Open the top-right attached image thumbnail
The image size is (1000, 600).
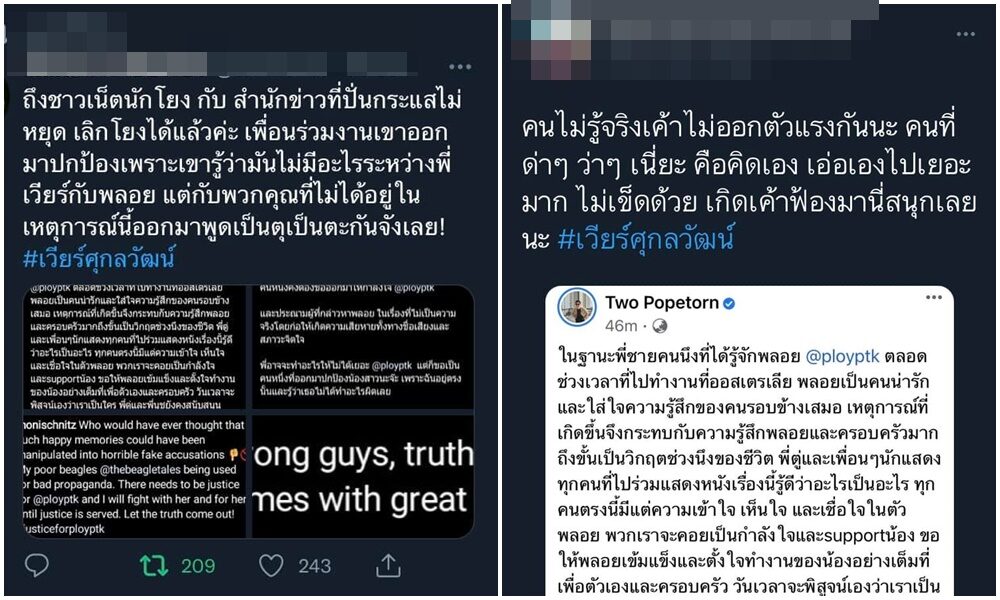tap(363, 346)
